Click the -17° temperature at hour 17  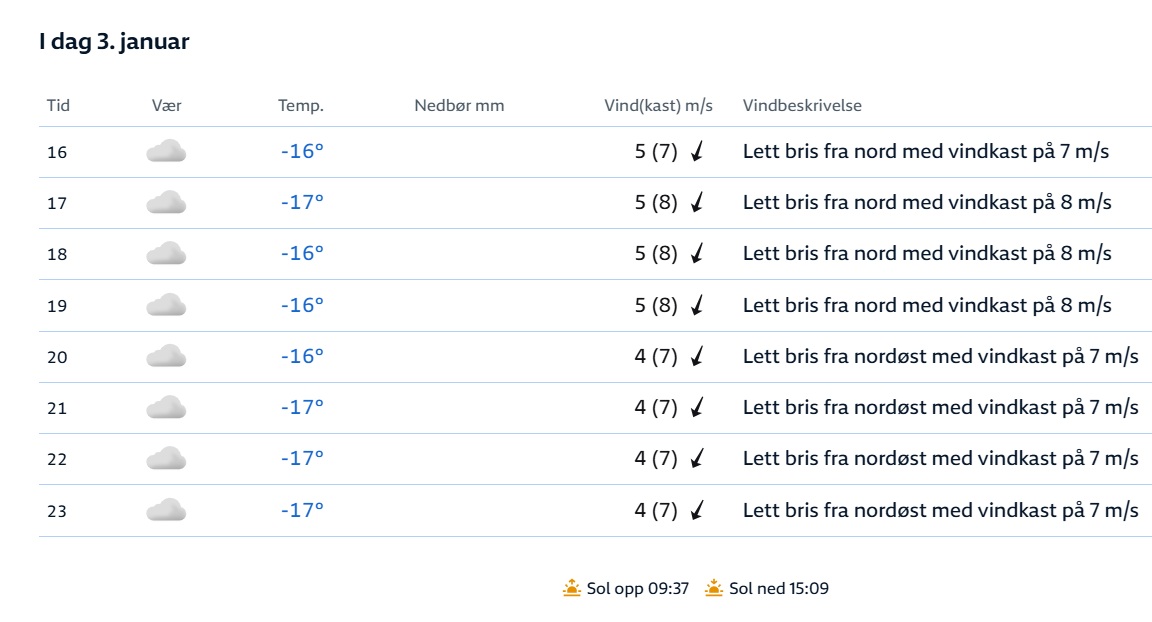point(302,203)
